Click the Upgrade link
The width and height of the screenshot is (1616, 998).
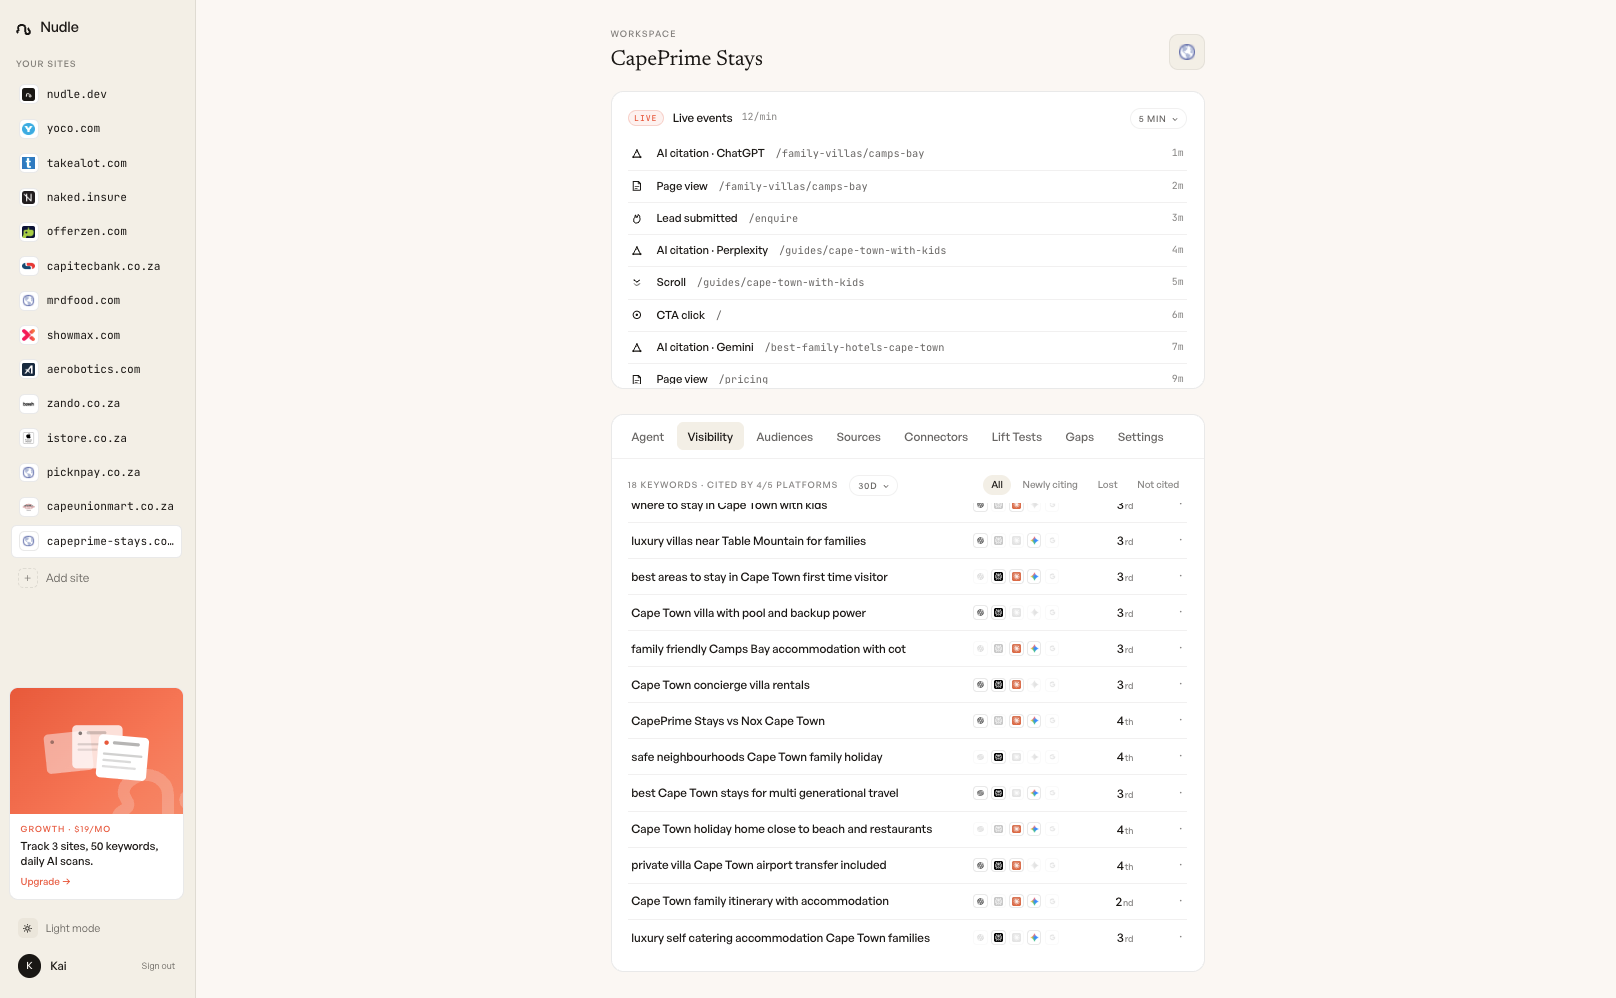pyautogui.click(x=45, y=882)
